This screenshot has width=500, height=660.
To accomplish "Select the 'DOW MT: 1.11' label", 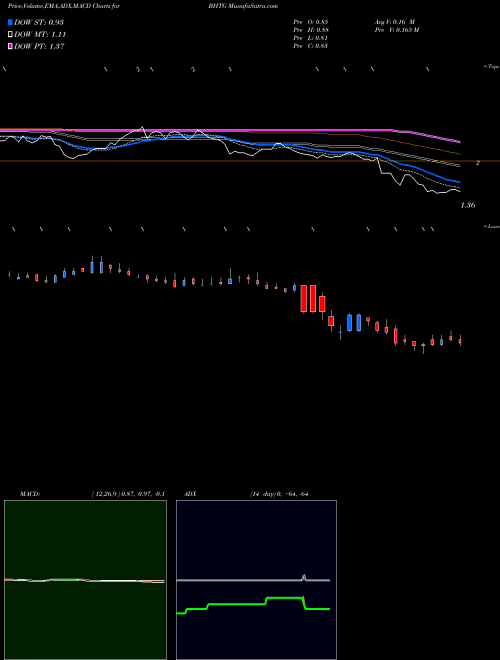I will pyautogui.click(x=40, y=35).
